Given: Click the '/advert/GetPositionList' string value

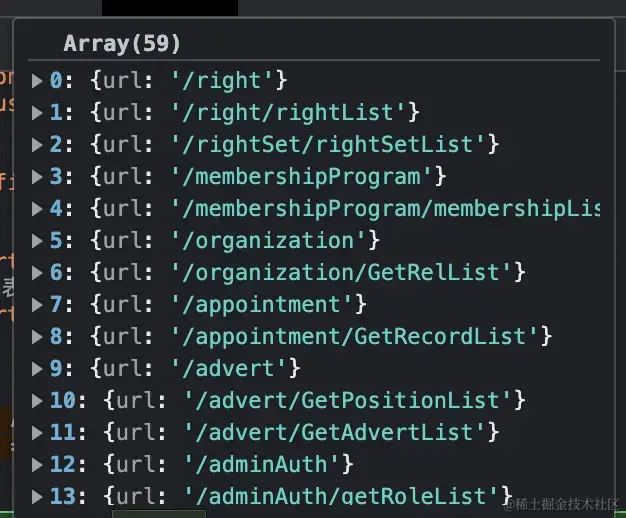Looking at the screenshot, I should click(348, 401).
